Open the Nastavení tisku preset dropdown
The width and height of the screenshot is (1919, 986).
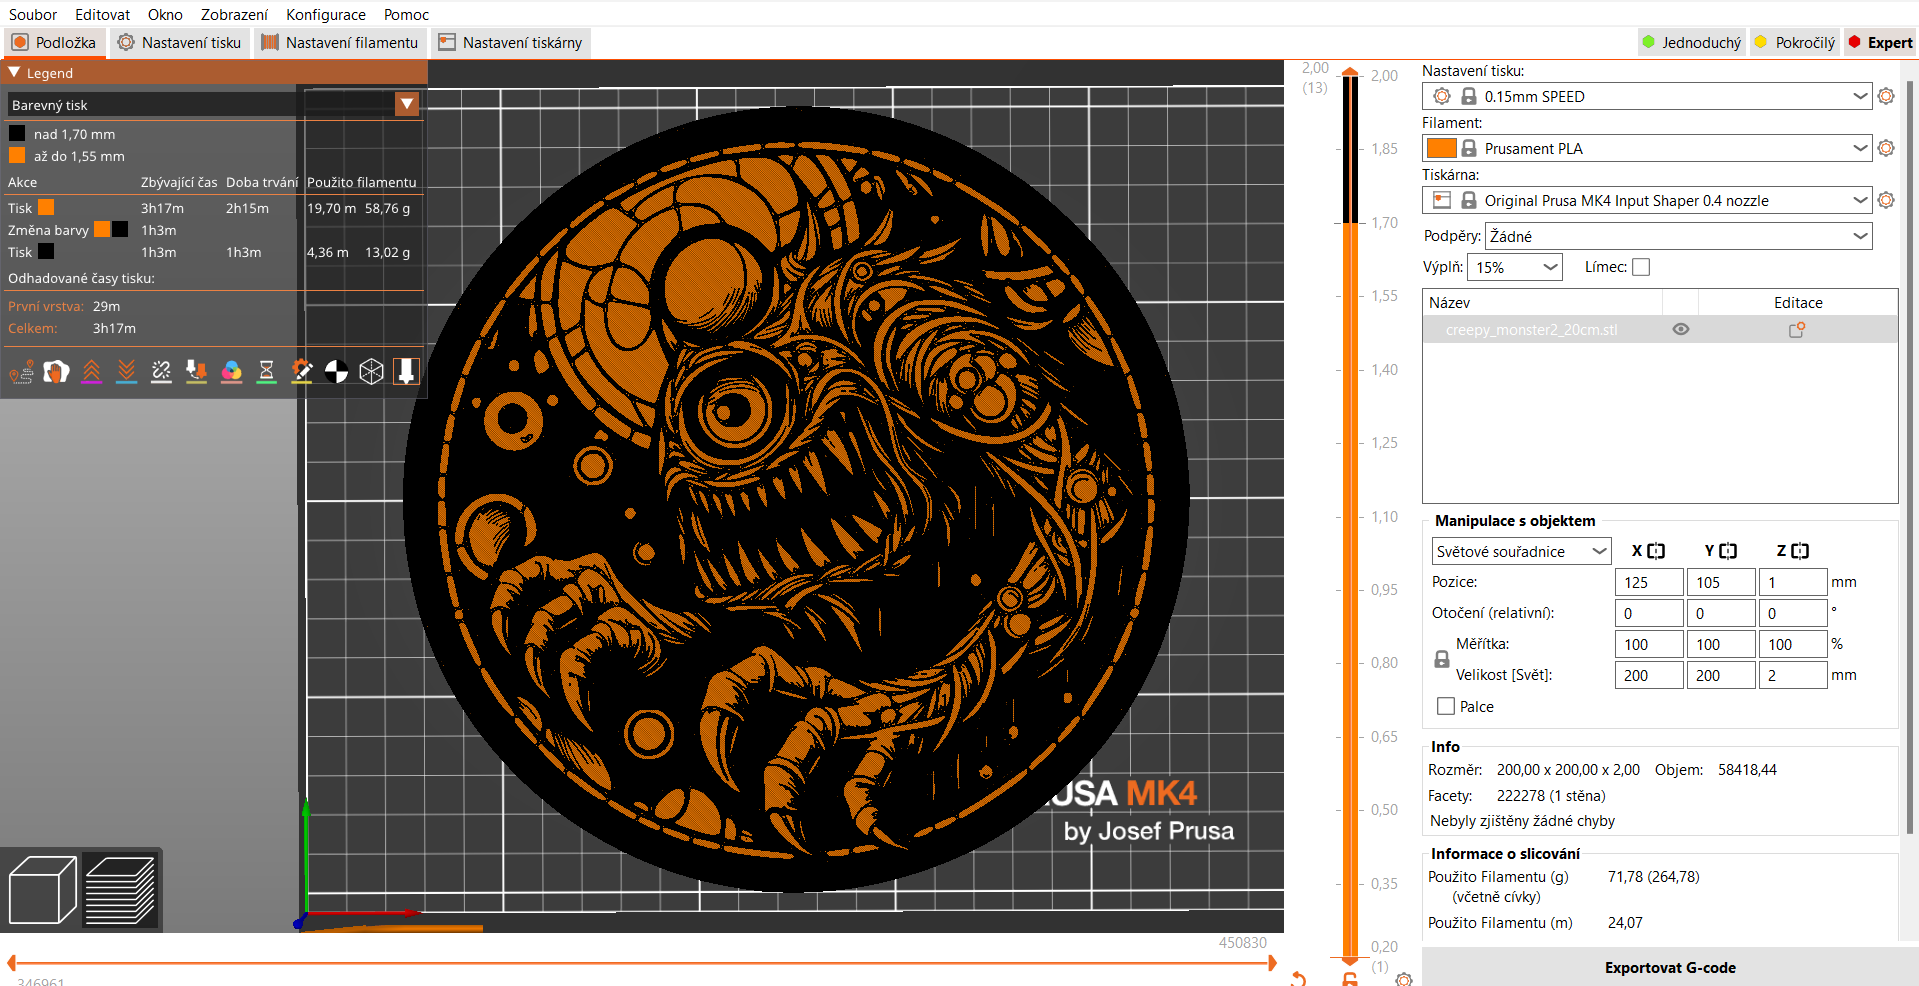1646,96
